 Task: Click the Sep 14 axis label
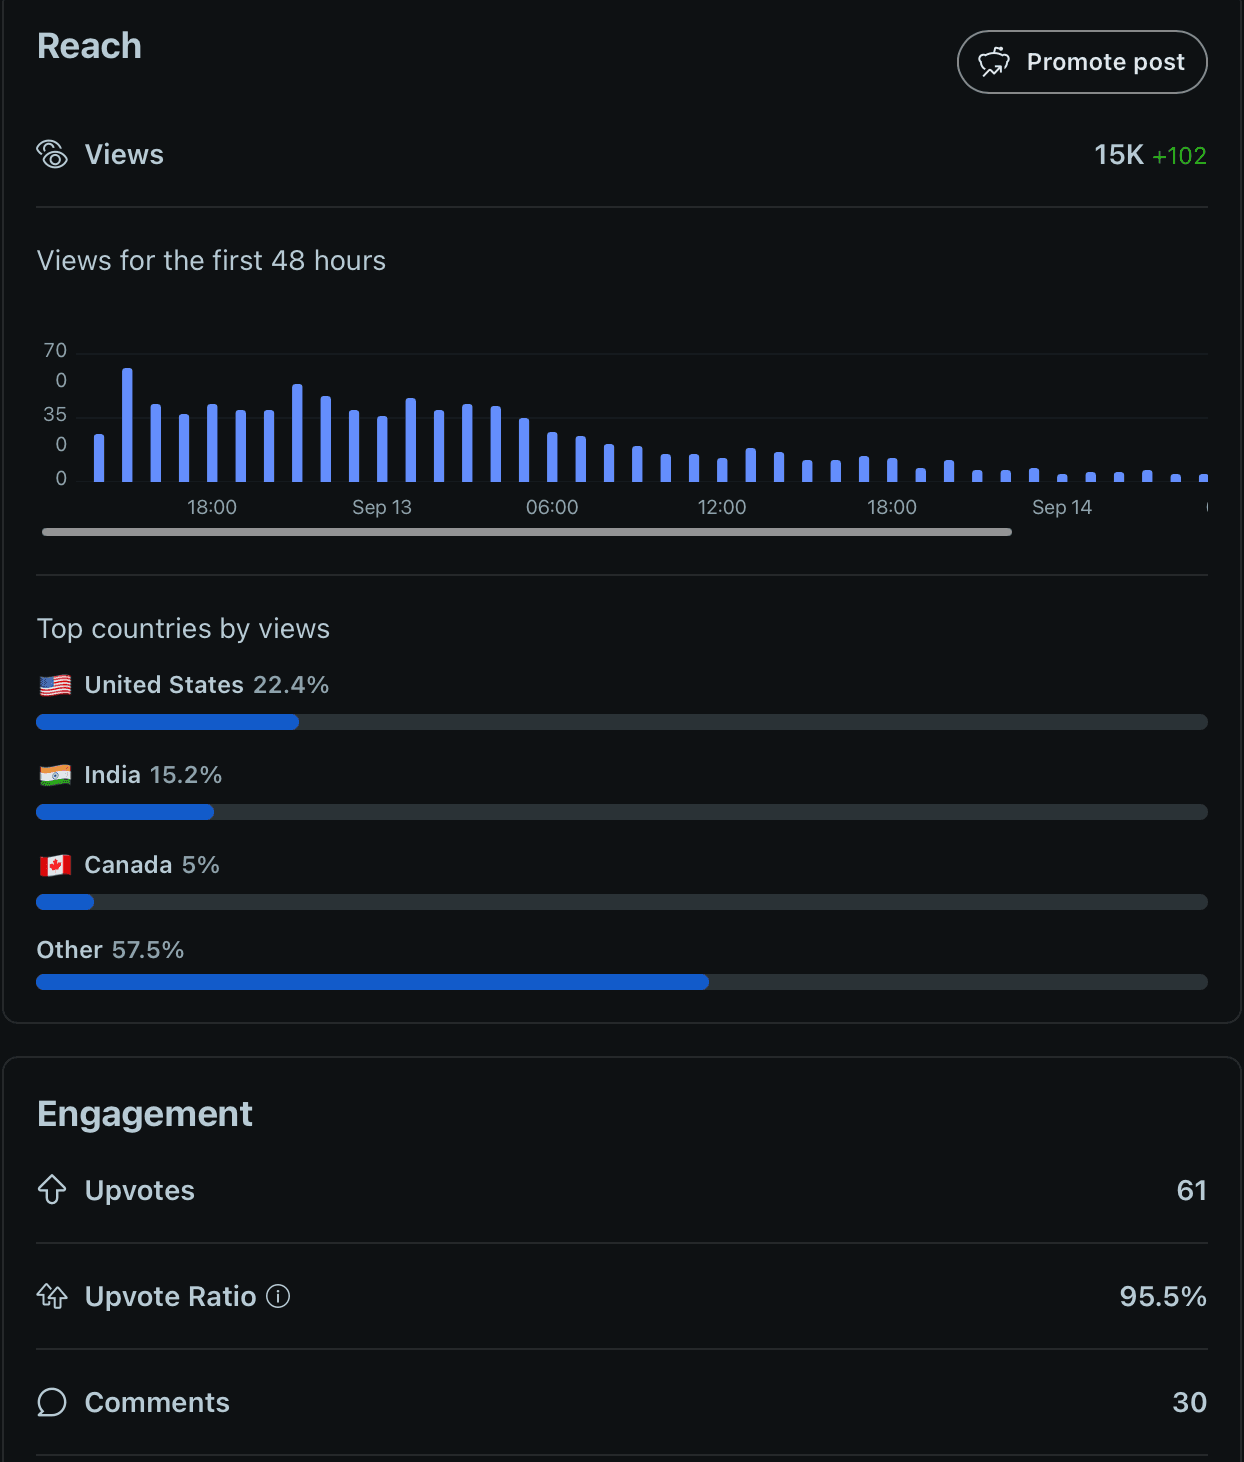click(x=1062, y=507)
